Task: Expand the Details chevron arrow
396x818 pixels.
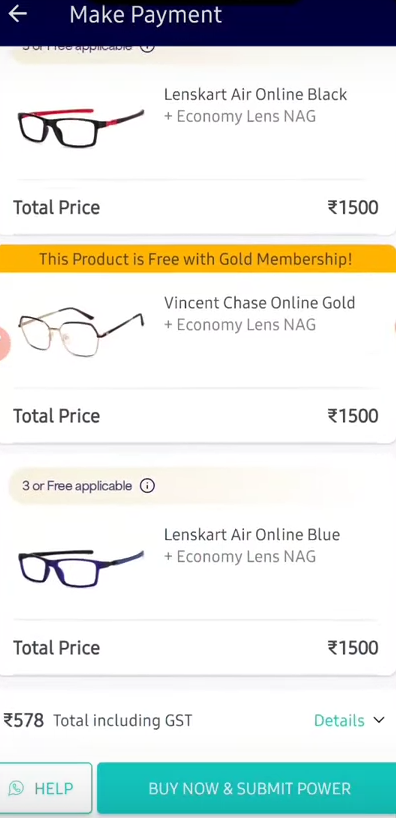Action: point(379,720)
